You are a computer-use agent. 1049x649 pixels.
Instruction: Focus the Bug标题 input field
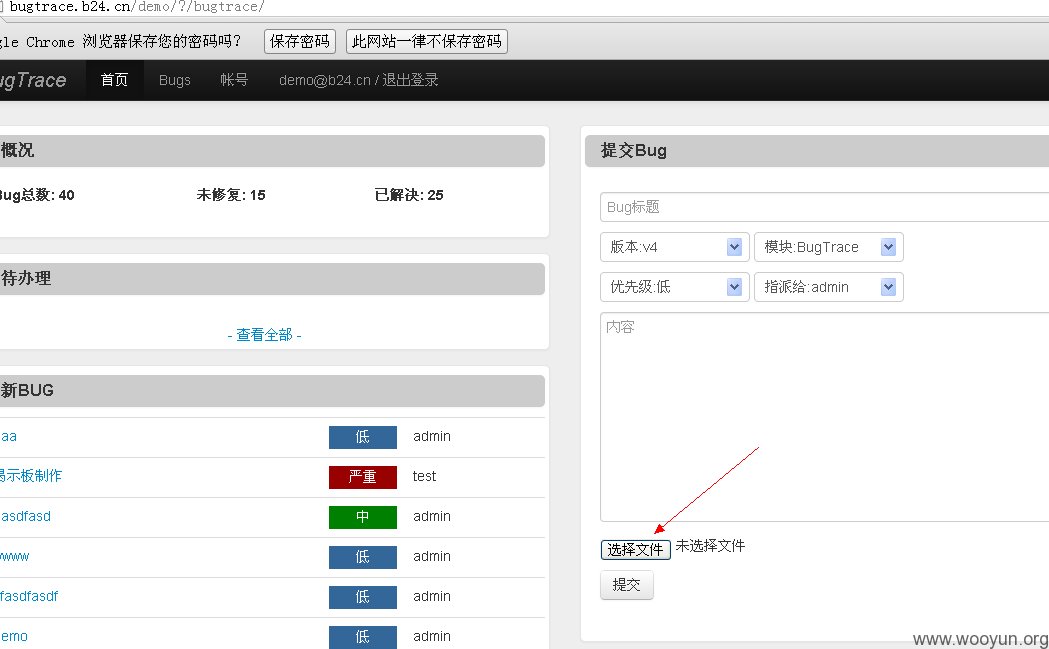point(824,207)
